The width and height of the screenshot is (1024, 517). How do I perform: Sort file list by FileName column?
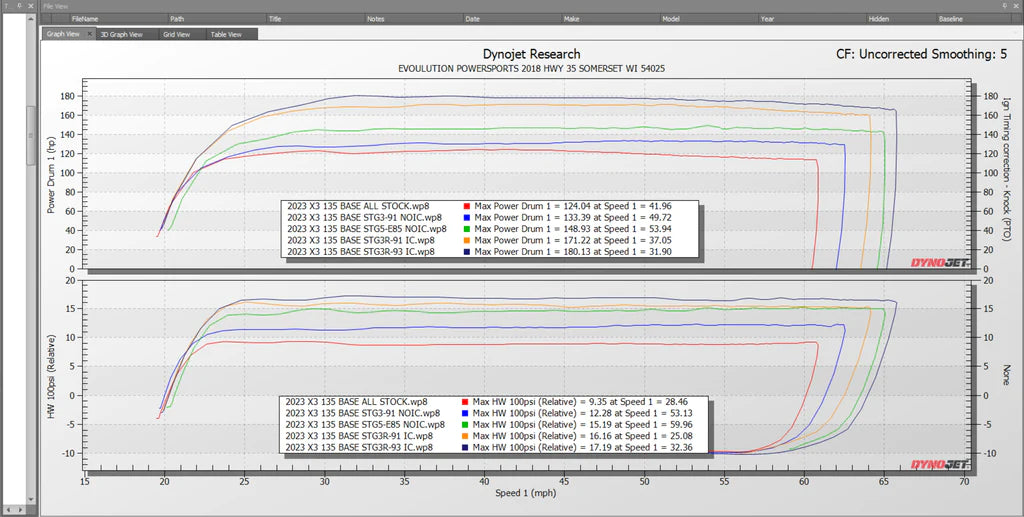(x=85, y=19)
